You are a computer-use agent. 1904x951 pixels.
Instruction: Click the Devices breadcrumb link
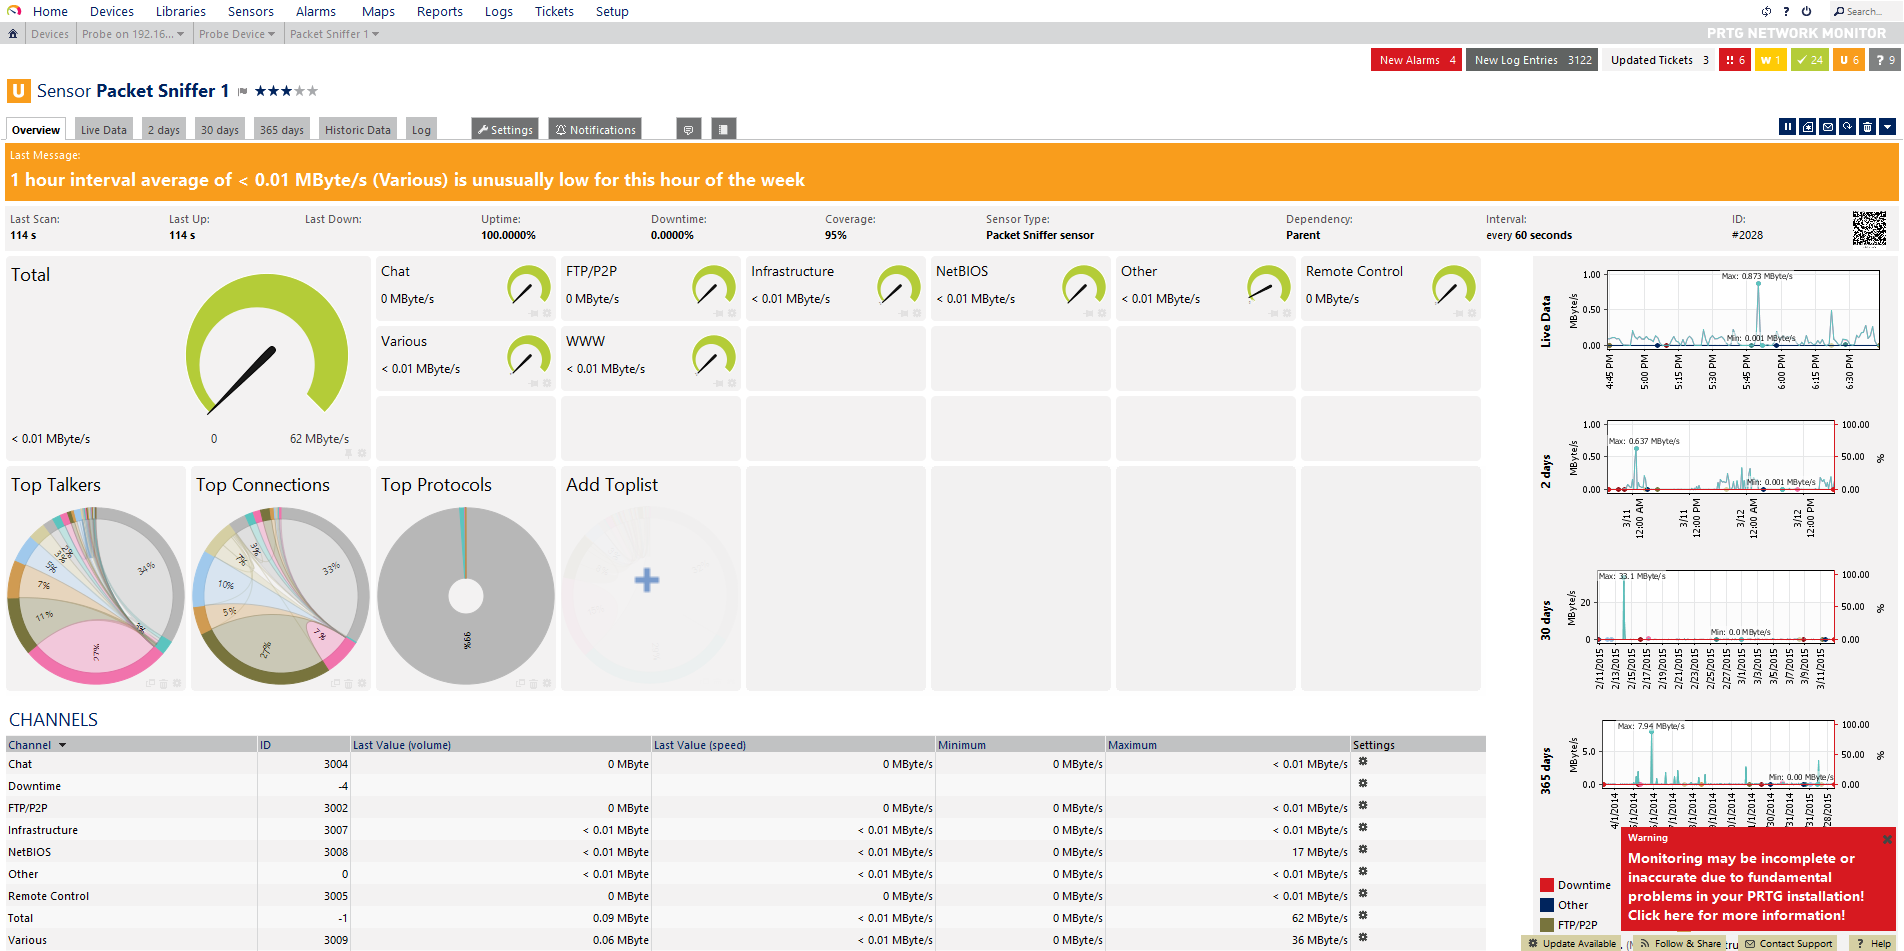point(50,34)
